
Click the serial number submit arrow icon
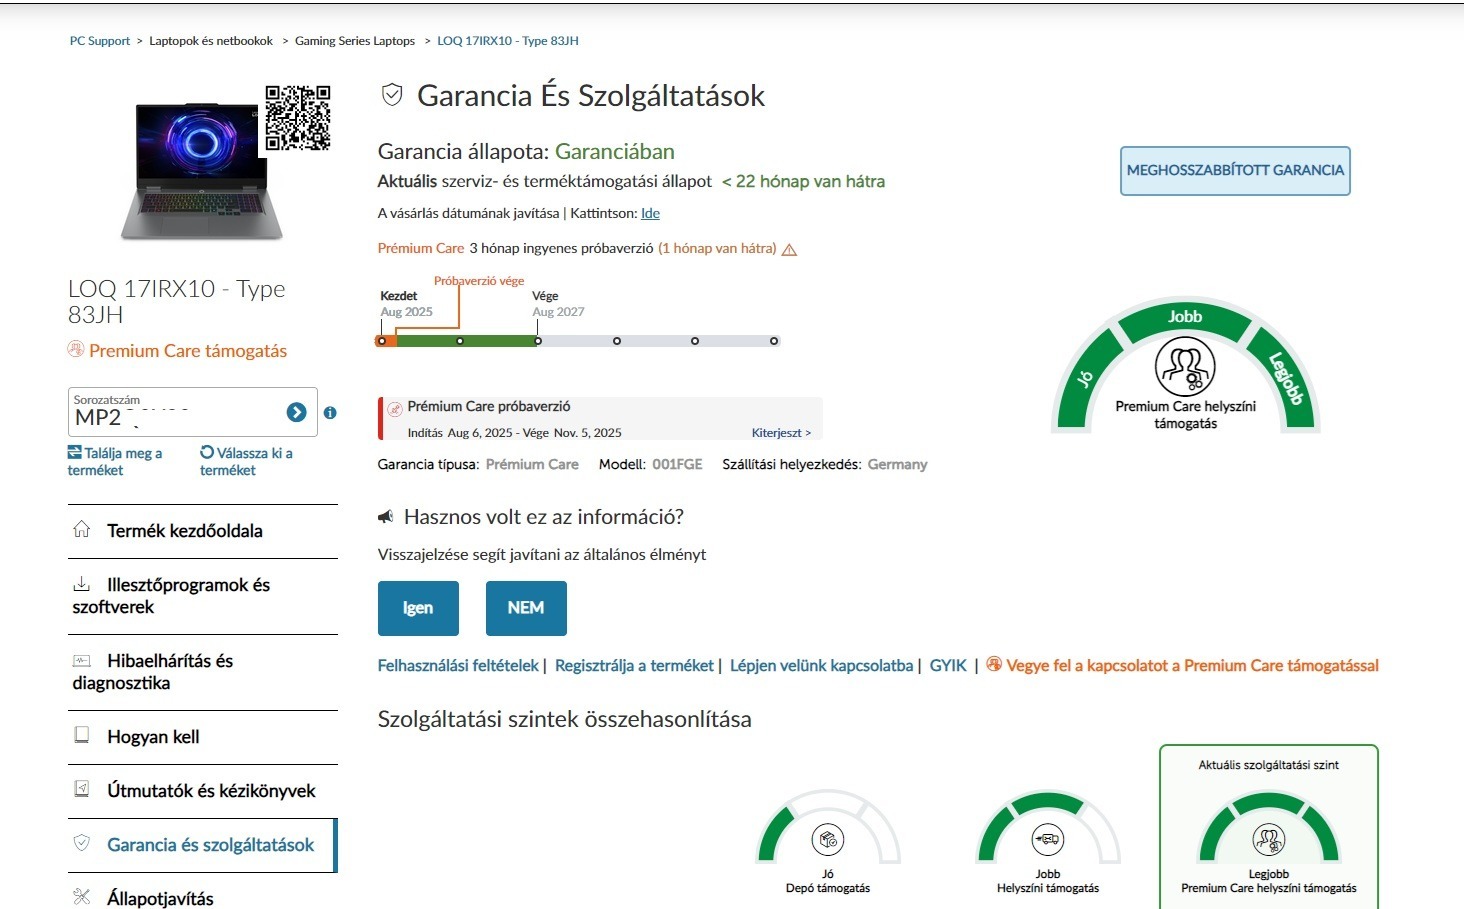296,412
